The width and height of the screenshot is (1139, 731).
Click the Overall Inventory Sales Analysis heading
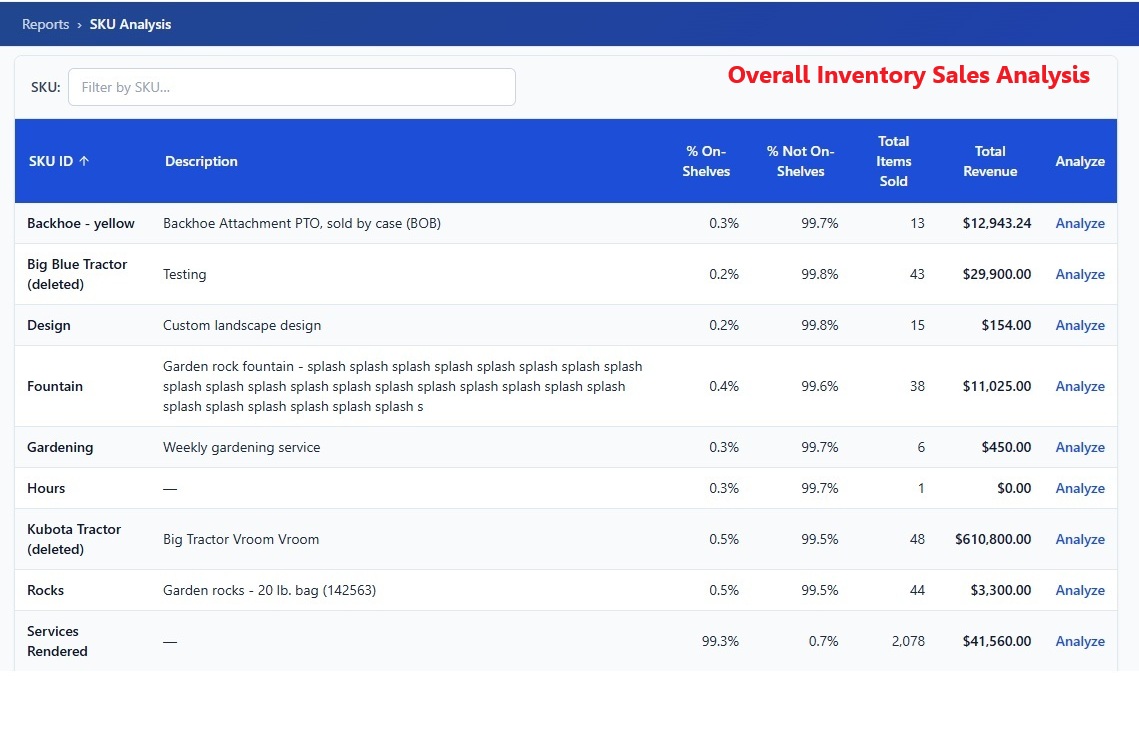click(x=909, y=75)
